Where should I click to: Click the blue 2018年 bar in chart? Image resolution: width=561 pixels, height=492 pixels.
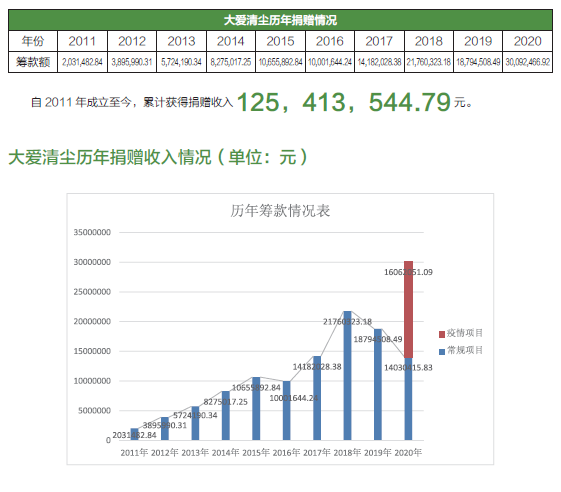click(x=347, y=376)
